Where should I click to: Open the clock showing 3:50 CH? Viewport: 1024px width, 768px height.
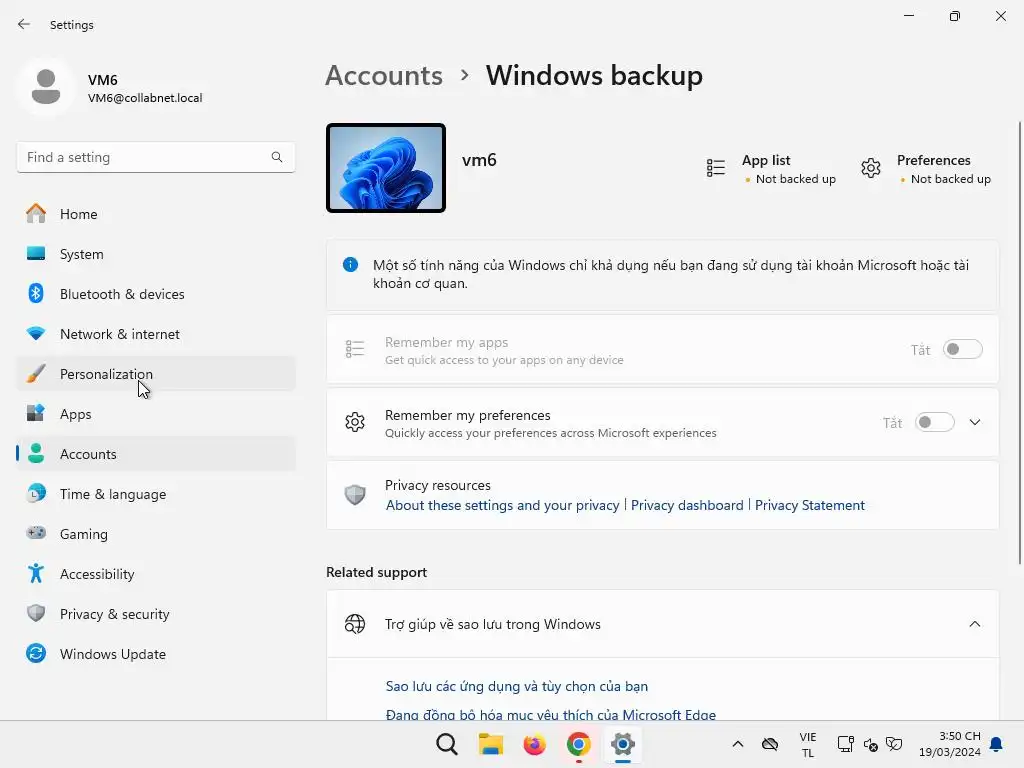pos(950,744)
